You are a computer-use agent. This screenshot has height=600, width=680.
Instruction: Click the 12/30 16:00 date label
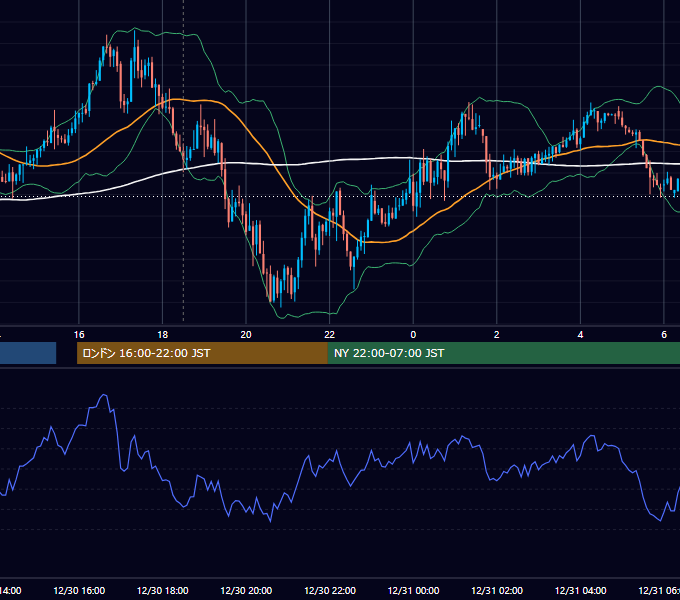coord(79,590)
